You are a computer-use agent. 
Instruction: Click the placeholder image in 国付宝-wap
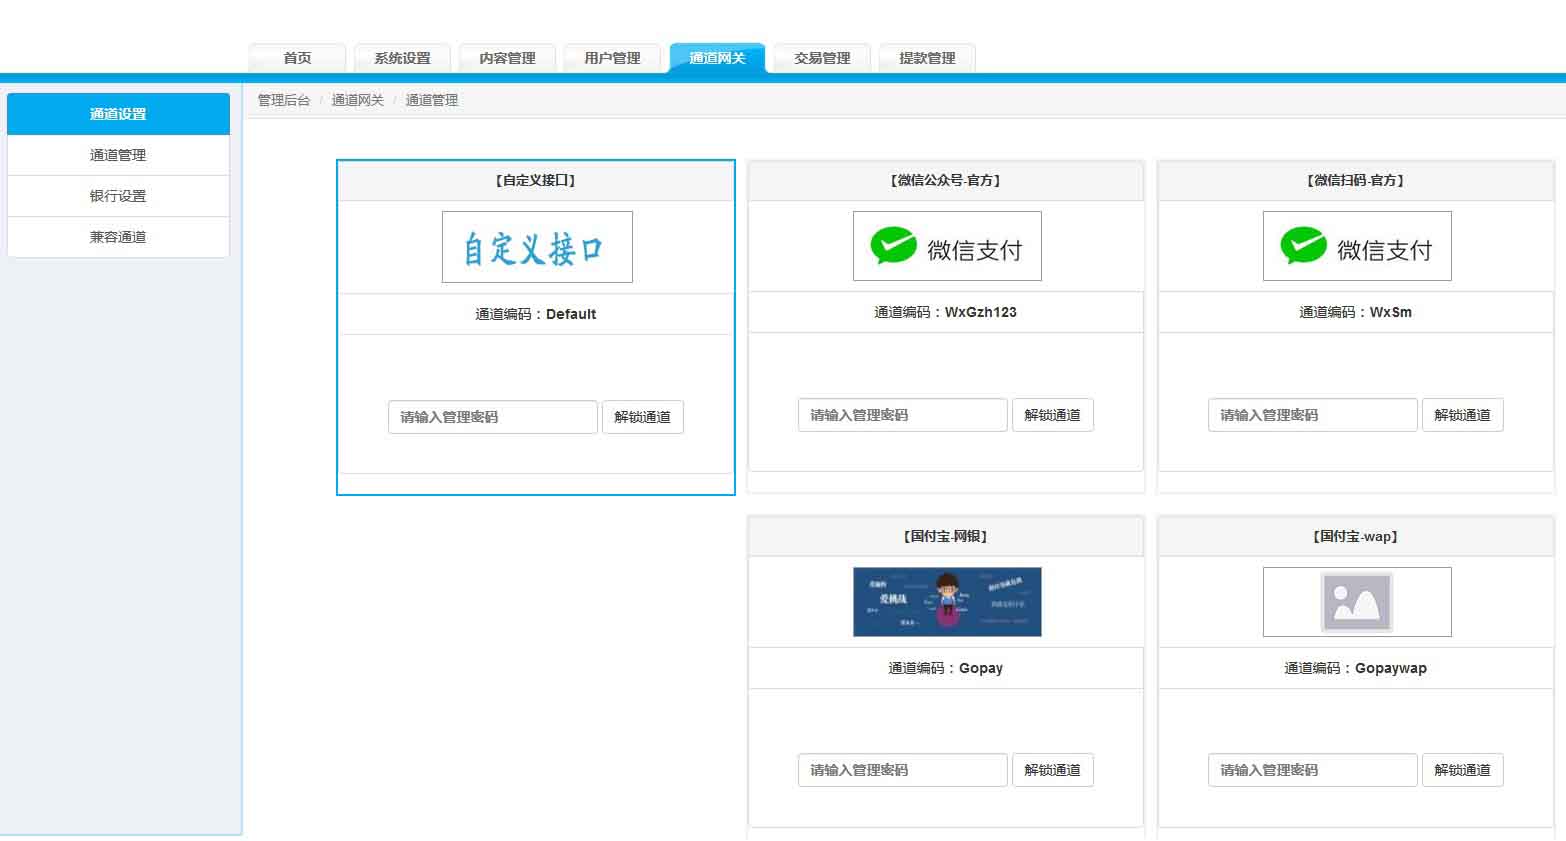pyautogui.click(x=1356, y=602)
